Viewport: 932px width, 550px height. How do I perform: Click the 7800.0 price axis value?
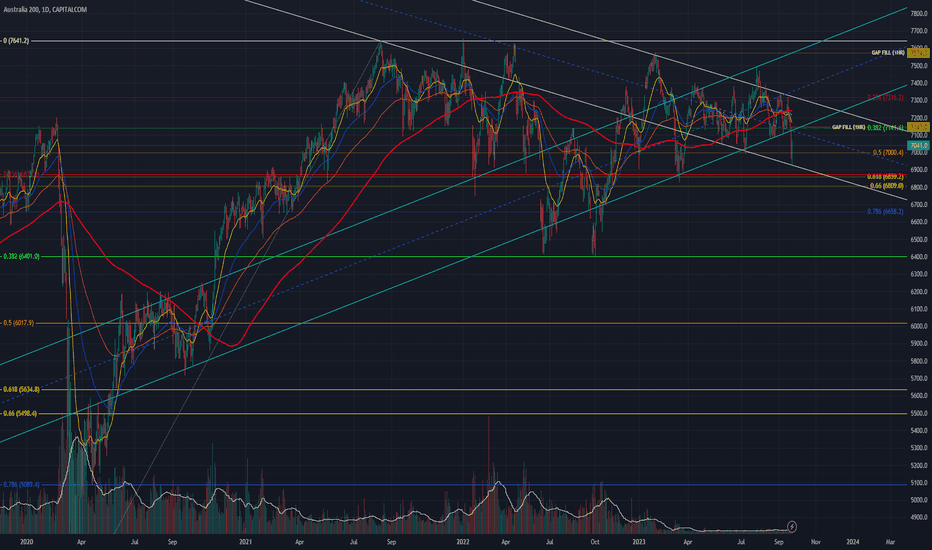click(x=919, y=14)
